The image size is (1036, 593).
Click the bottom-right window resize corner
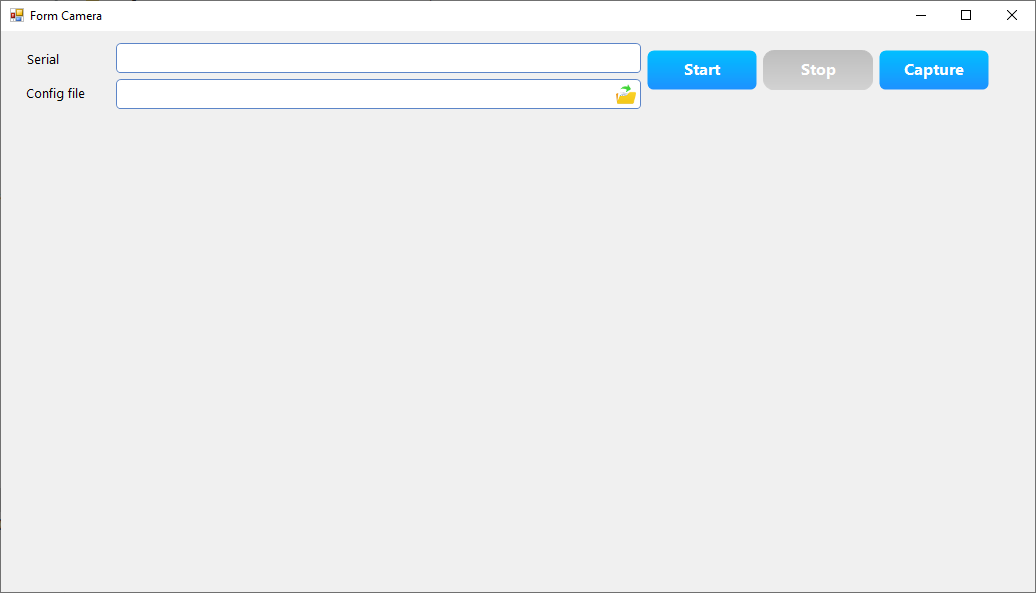pos(1031,588)
